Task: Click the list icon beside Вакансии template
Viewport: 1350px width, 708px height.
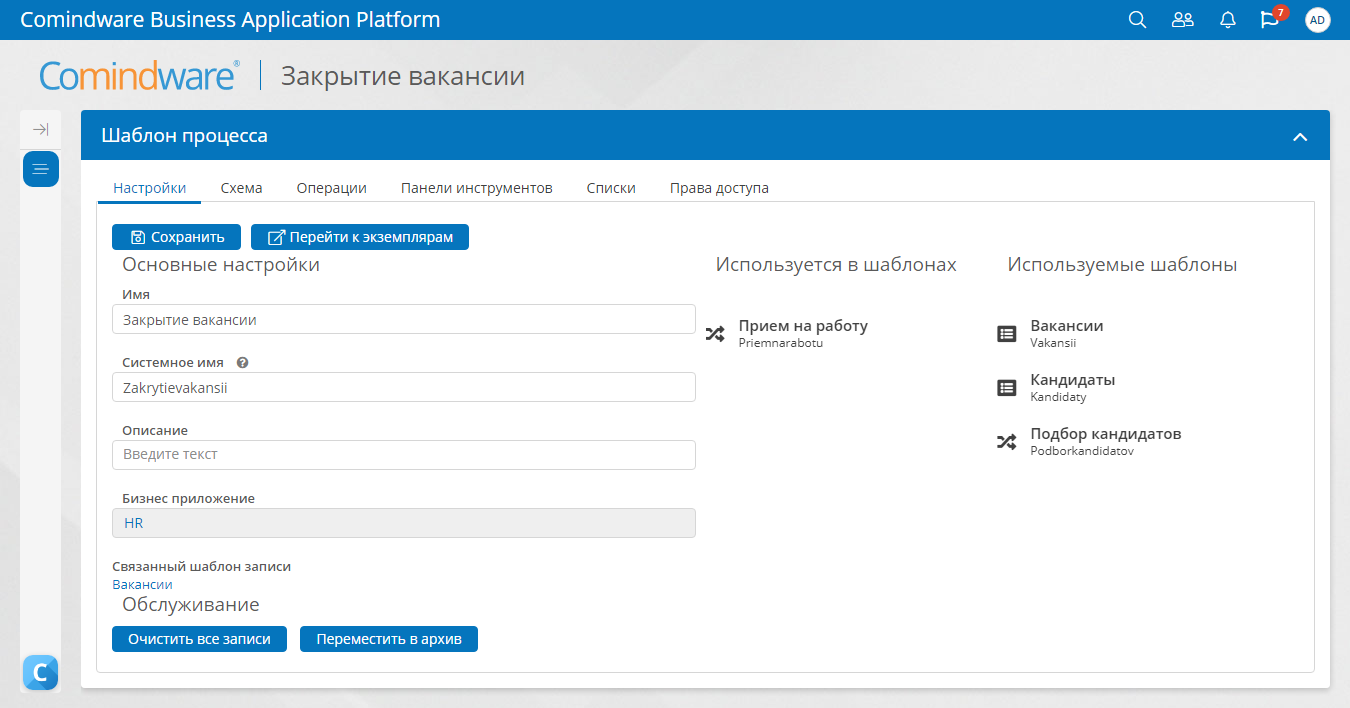Action: (1007, 334)
